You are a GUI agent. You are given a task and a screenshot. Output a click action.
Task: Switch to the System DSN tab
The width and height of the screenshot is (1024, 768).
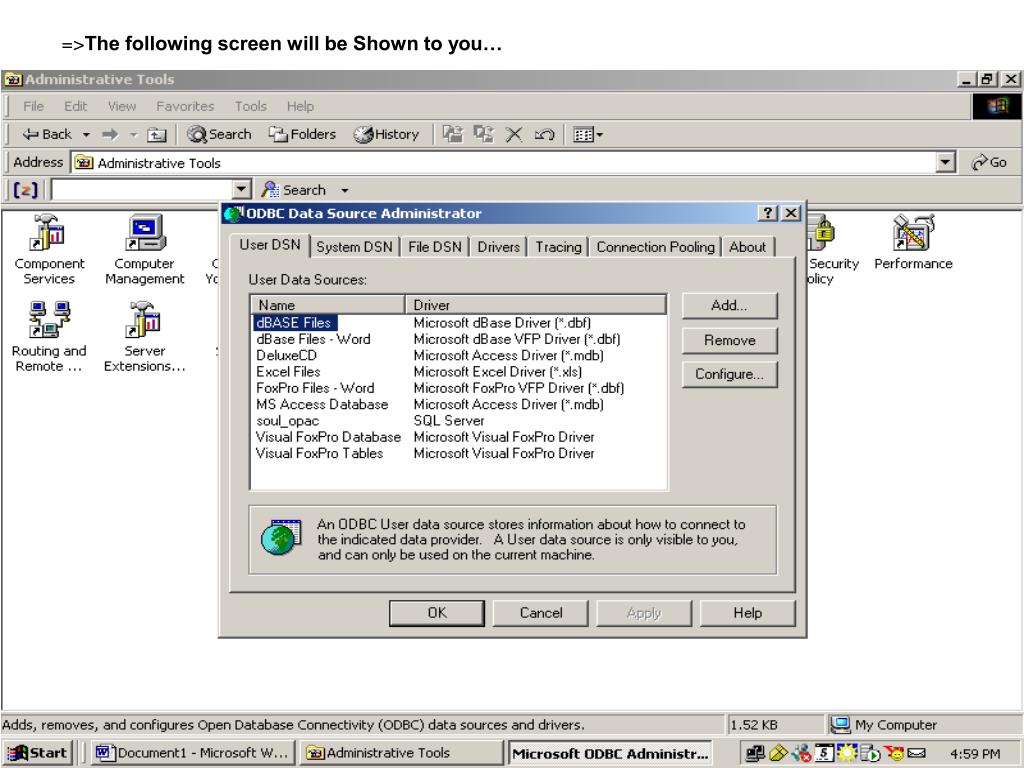pyautogui.click(x=354, y=247)
